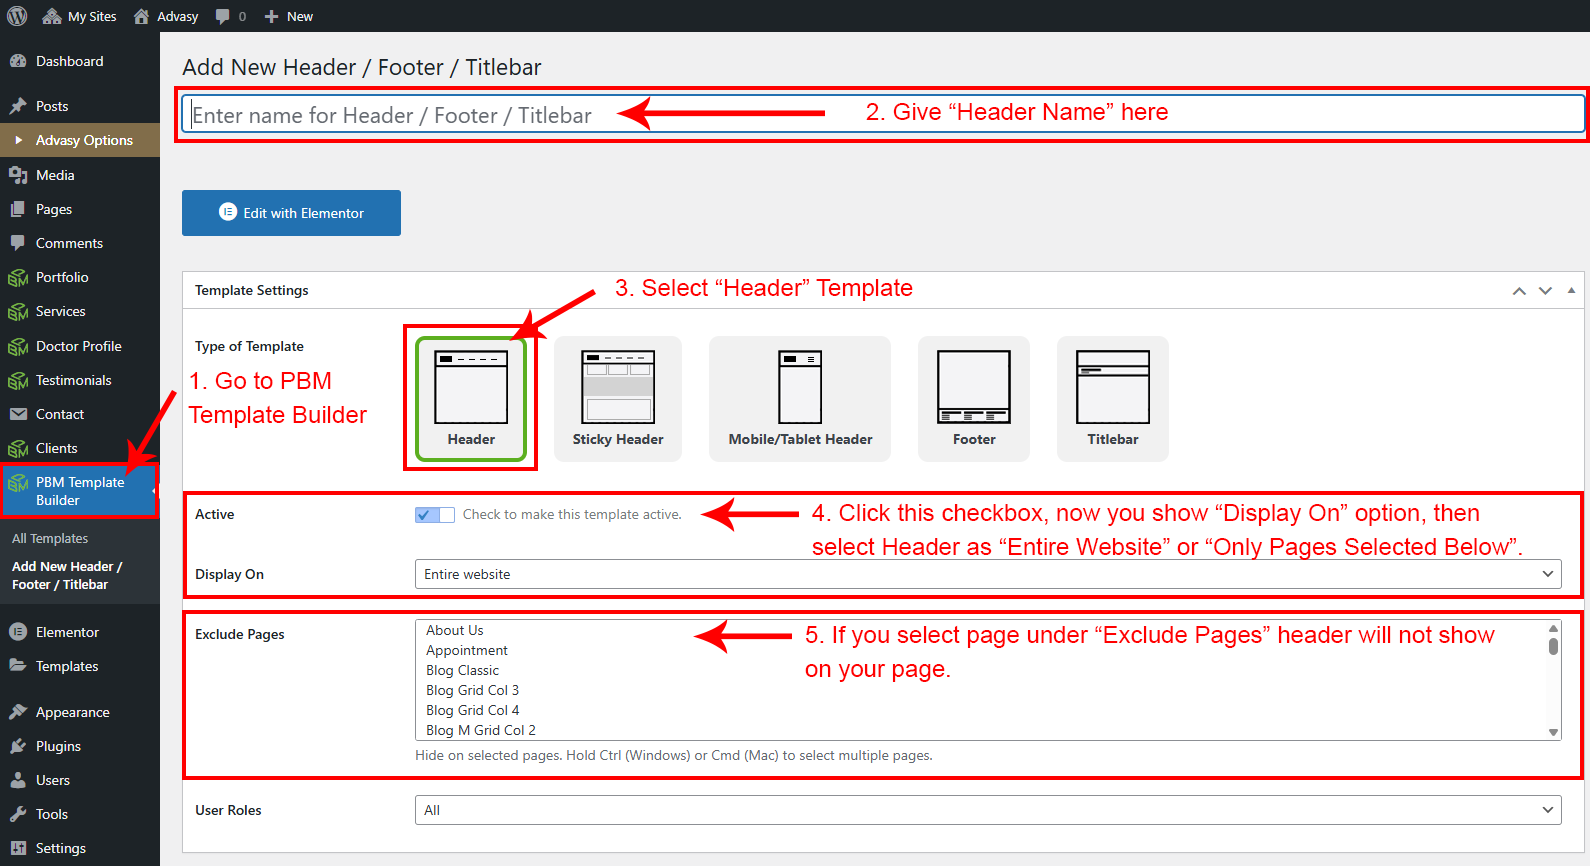
Task: Move Template Settings panel up
Action: (1519, 291)
